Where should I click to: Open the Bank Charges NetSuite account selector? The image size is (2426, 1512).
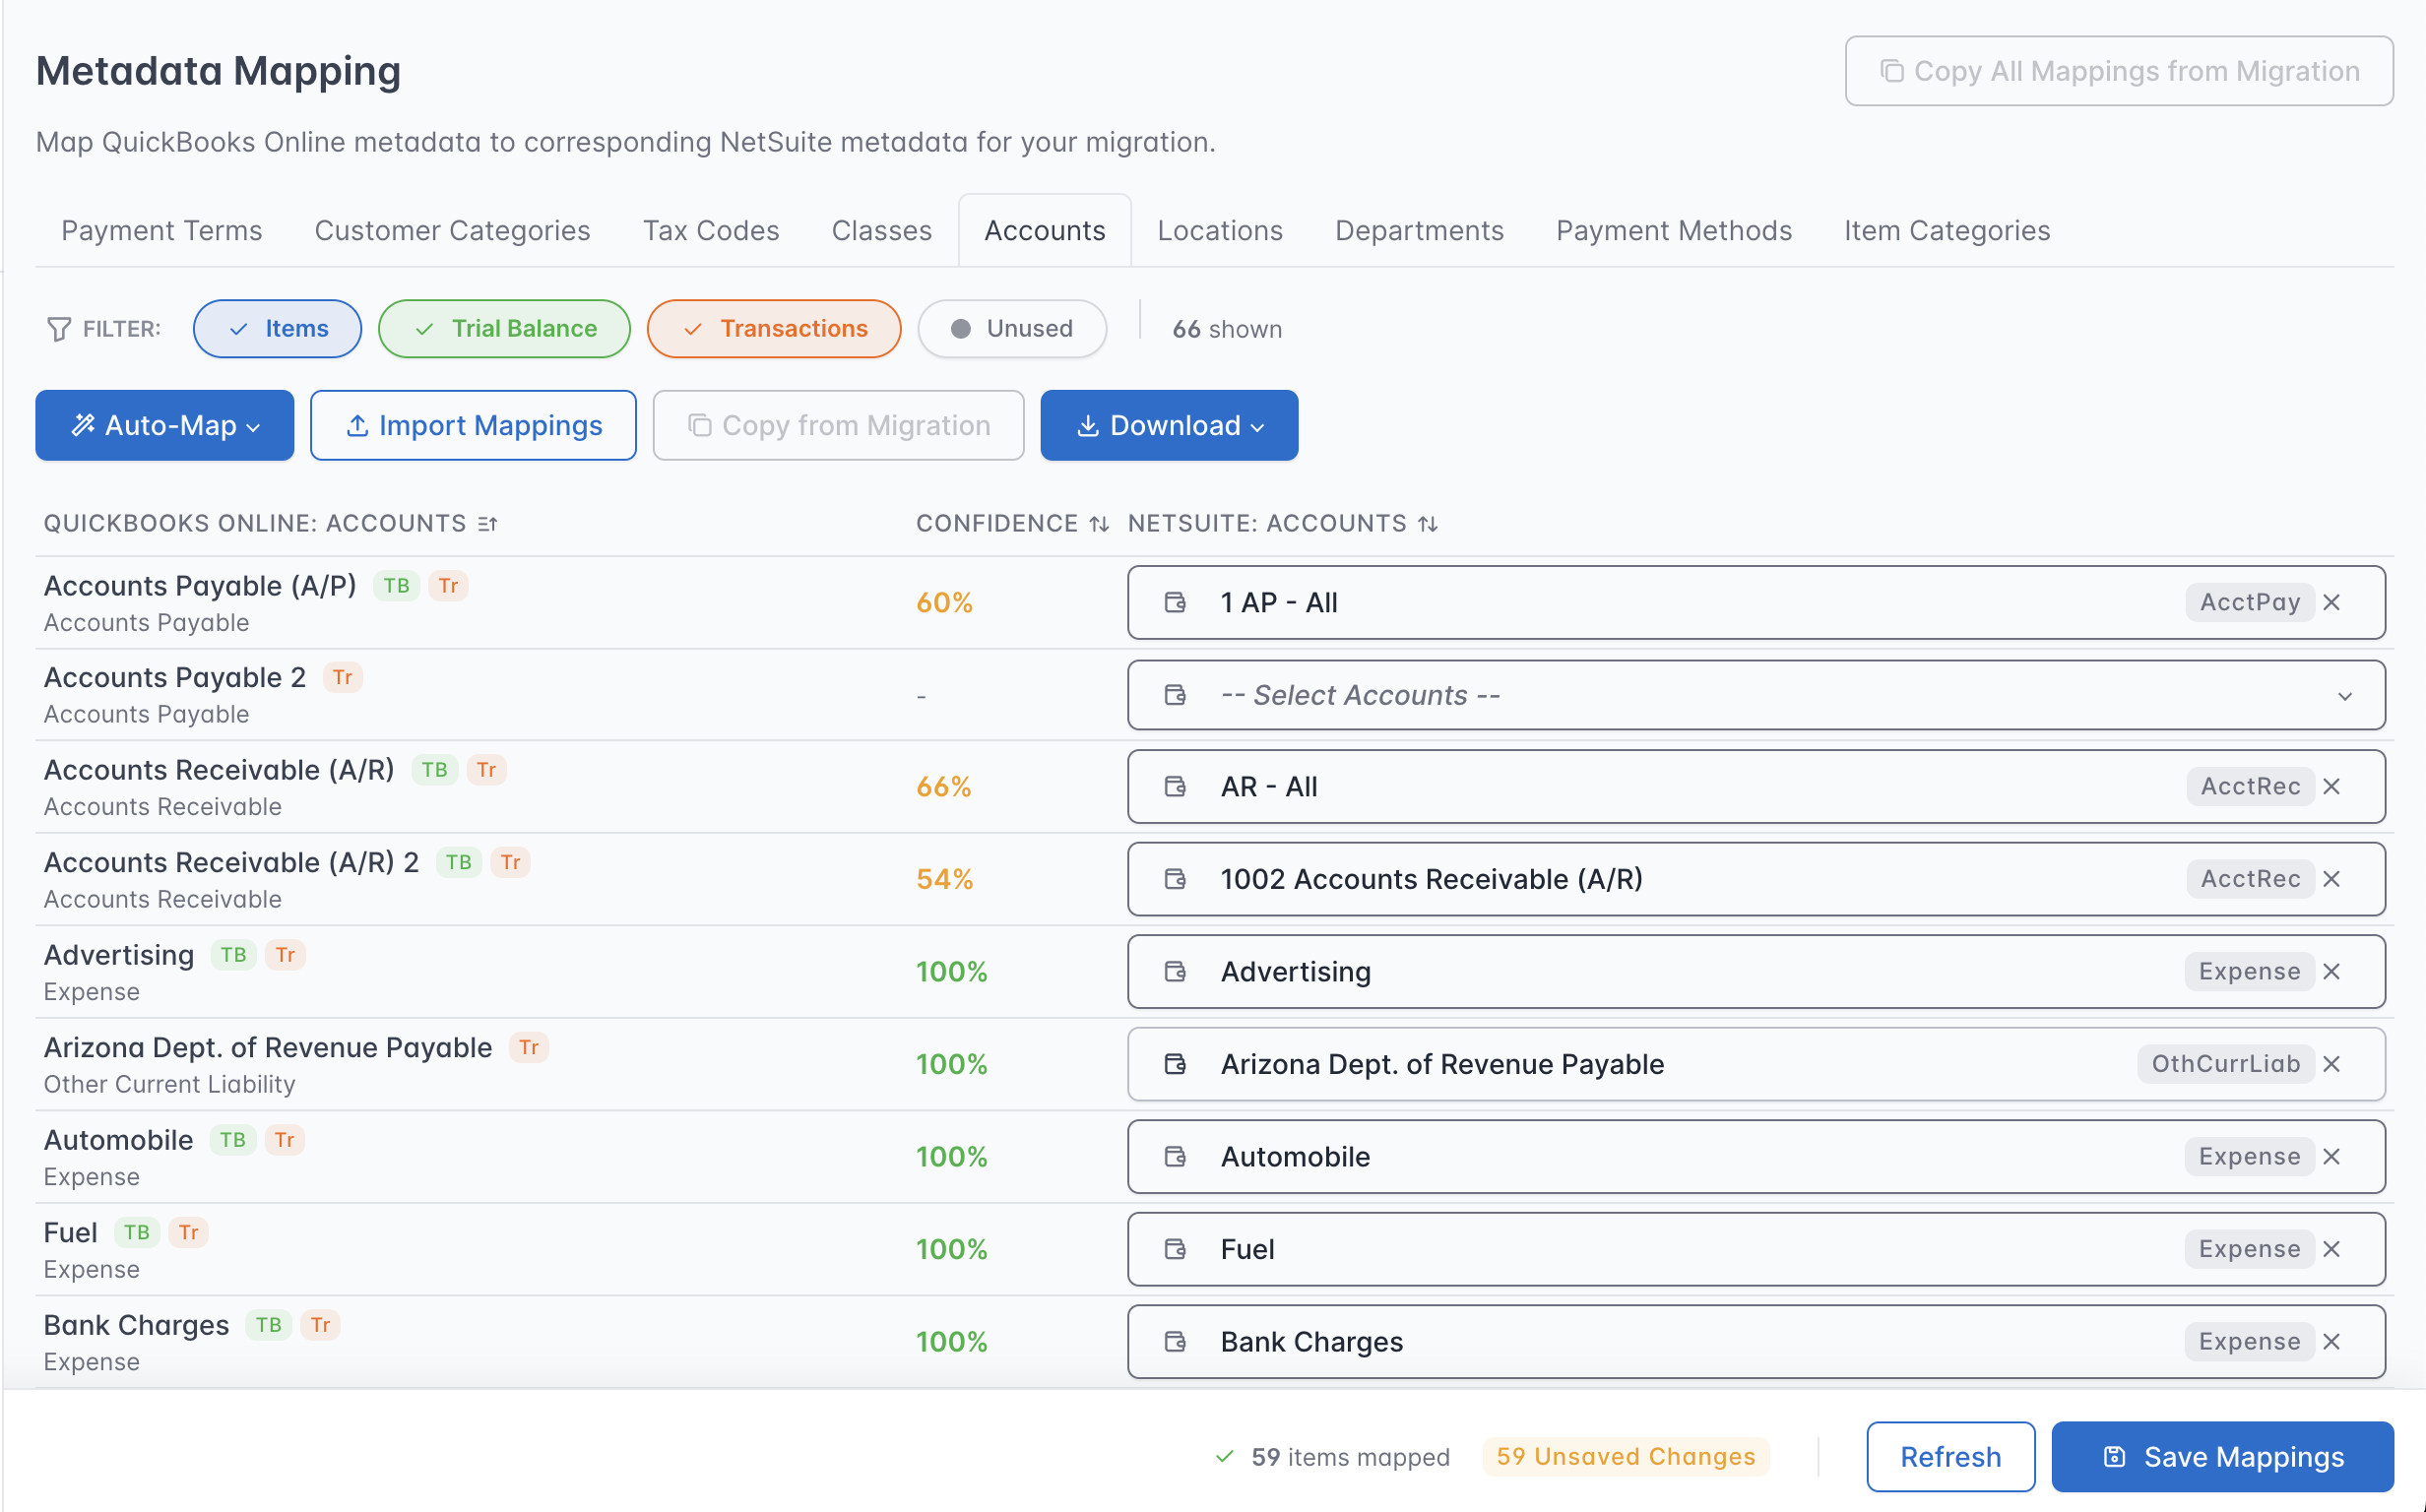coord(1756,1342)
